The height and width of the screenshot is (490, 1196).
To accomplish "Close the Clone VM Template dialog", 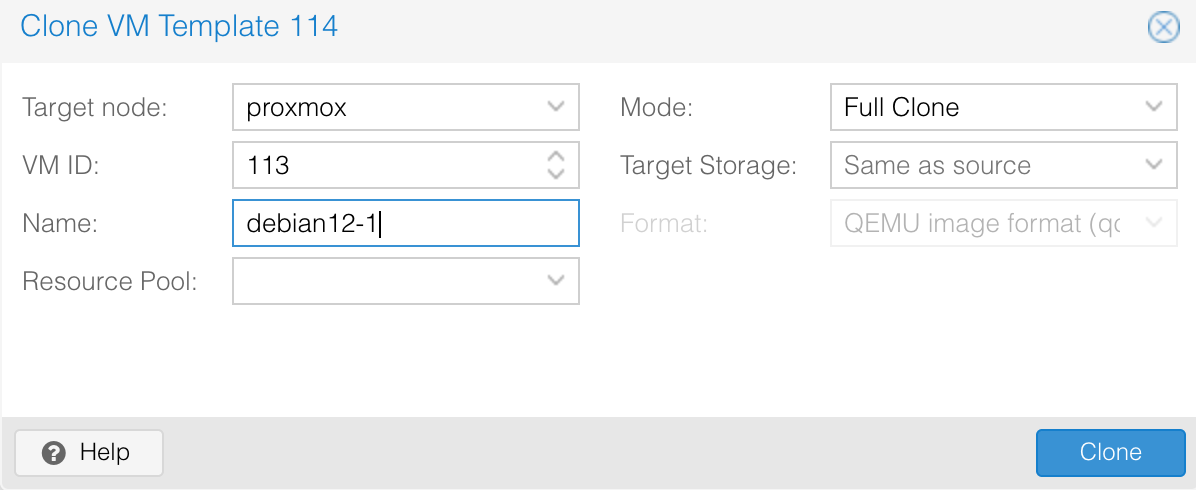I will tap(1162, 27).
